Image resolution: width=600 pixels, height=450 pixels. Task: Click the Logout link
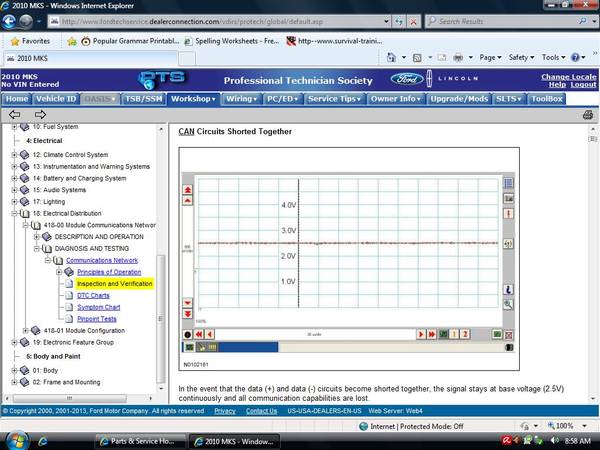583,85
